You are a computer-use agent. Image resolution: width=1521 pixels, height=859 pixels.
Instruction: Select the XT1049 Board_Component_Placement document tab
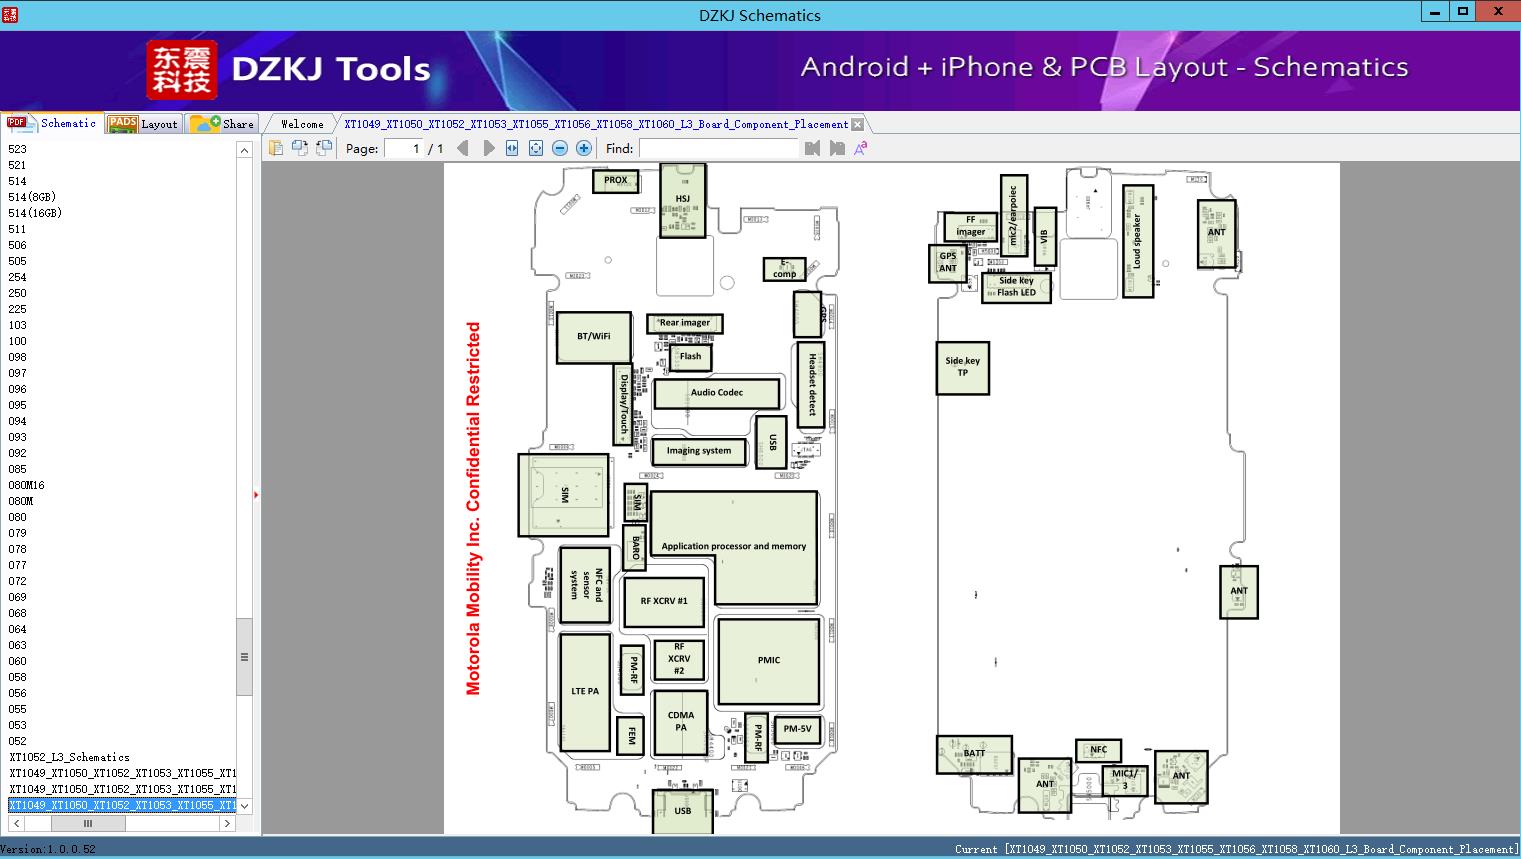click(596, 124)
